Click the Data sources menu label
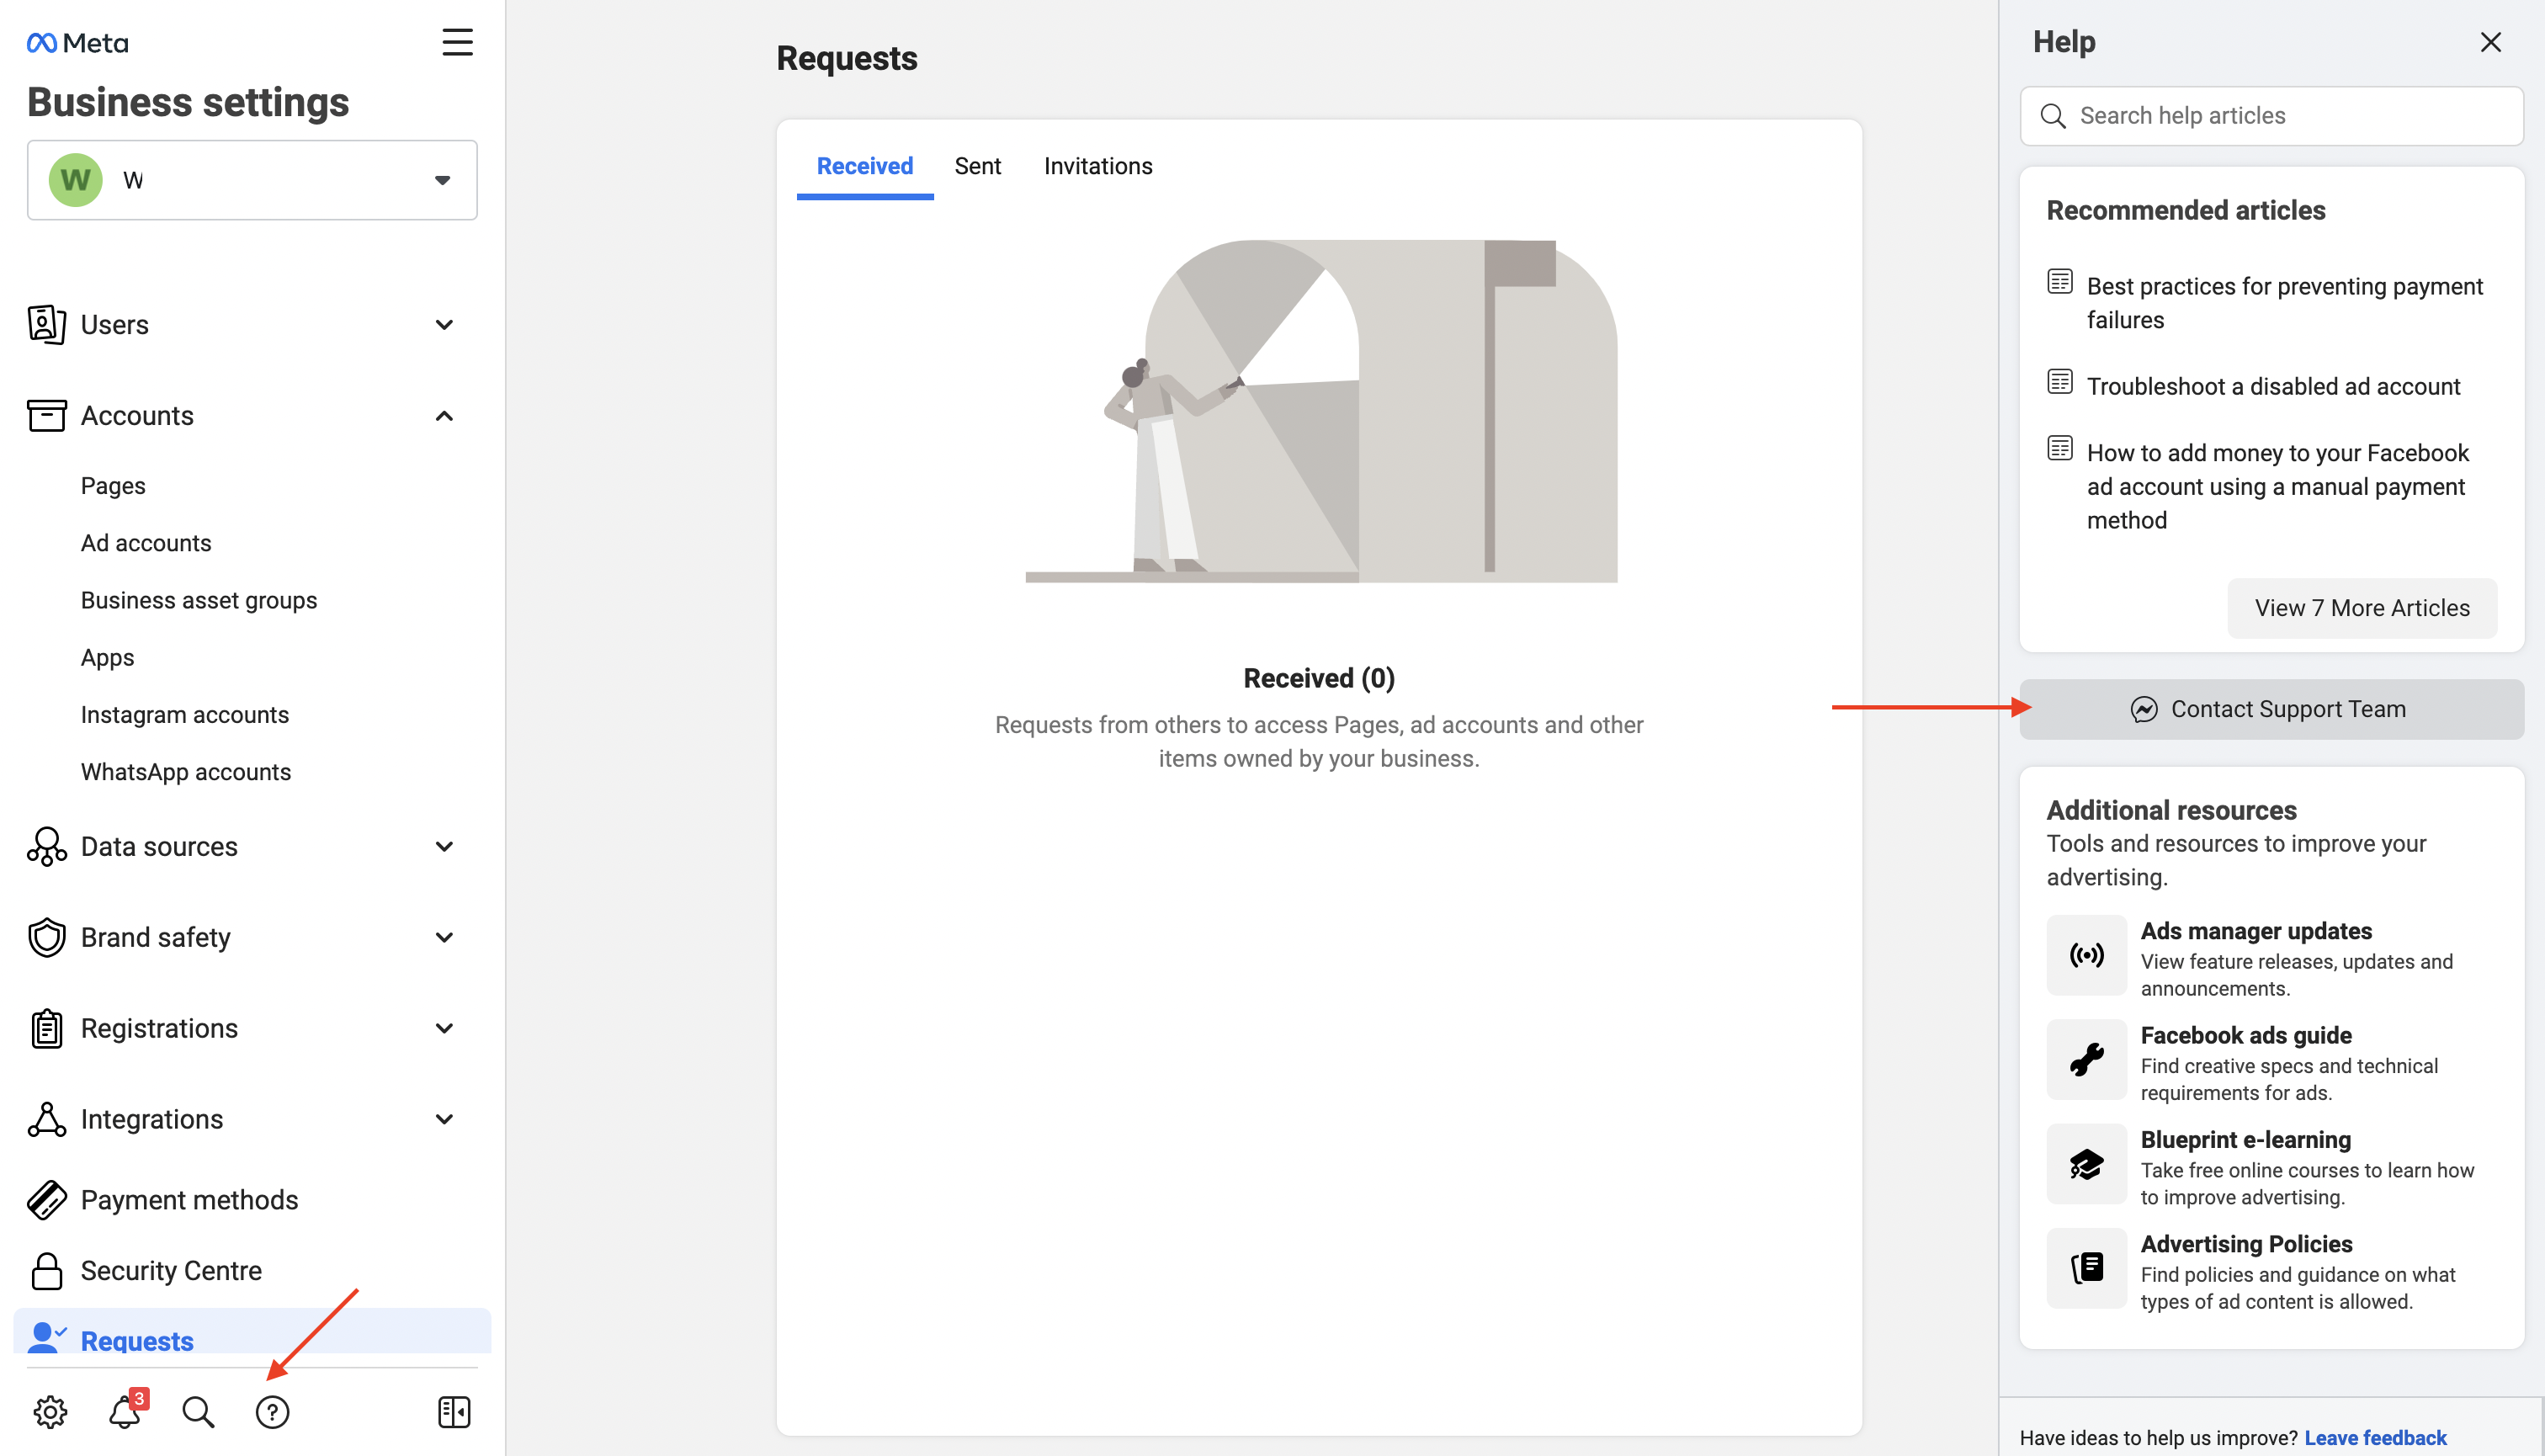The width and height of the screenshot is (2545, 1456). click(160, 847)
